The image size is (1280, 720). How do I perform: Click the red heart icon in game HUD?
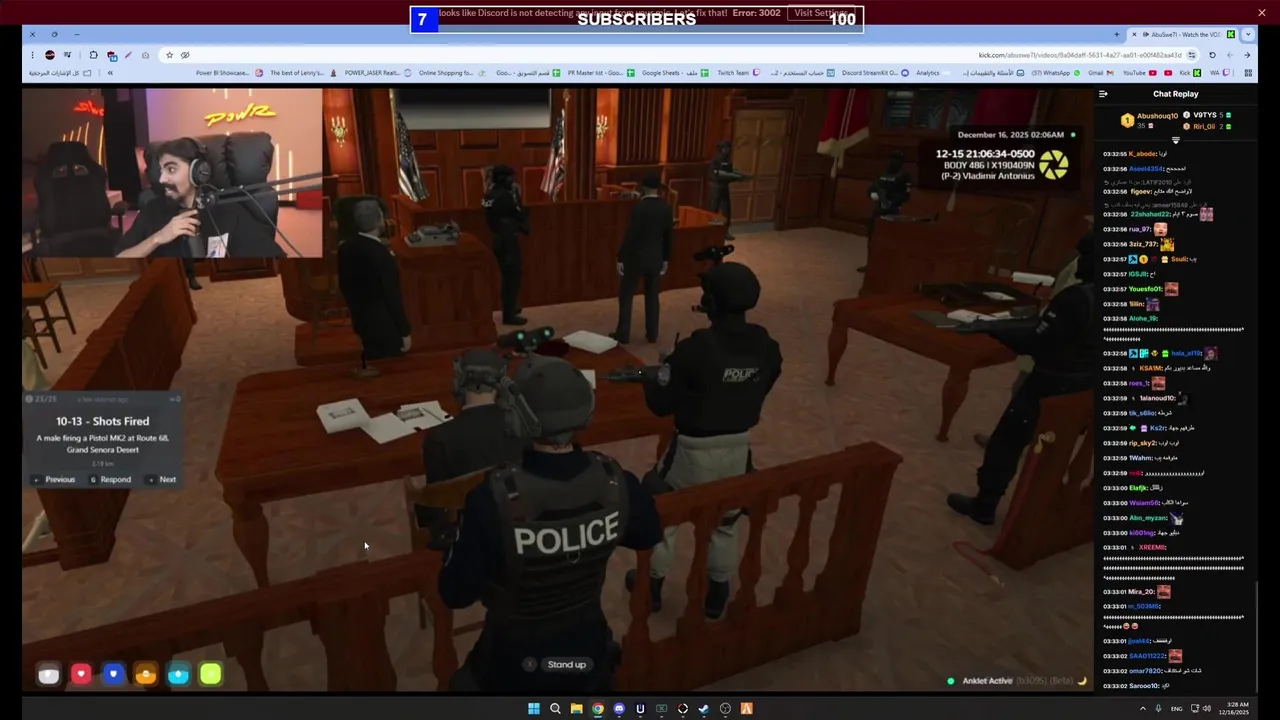tap(81, 674)
